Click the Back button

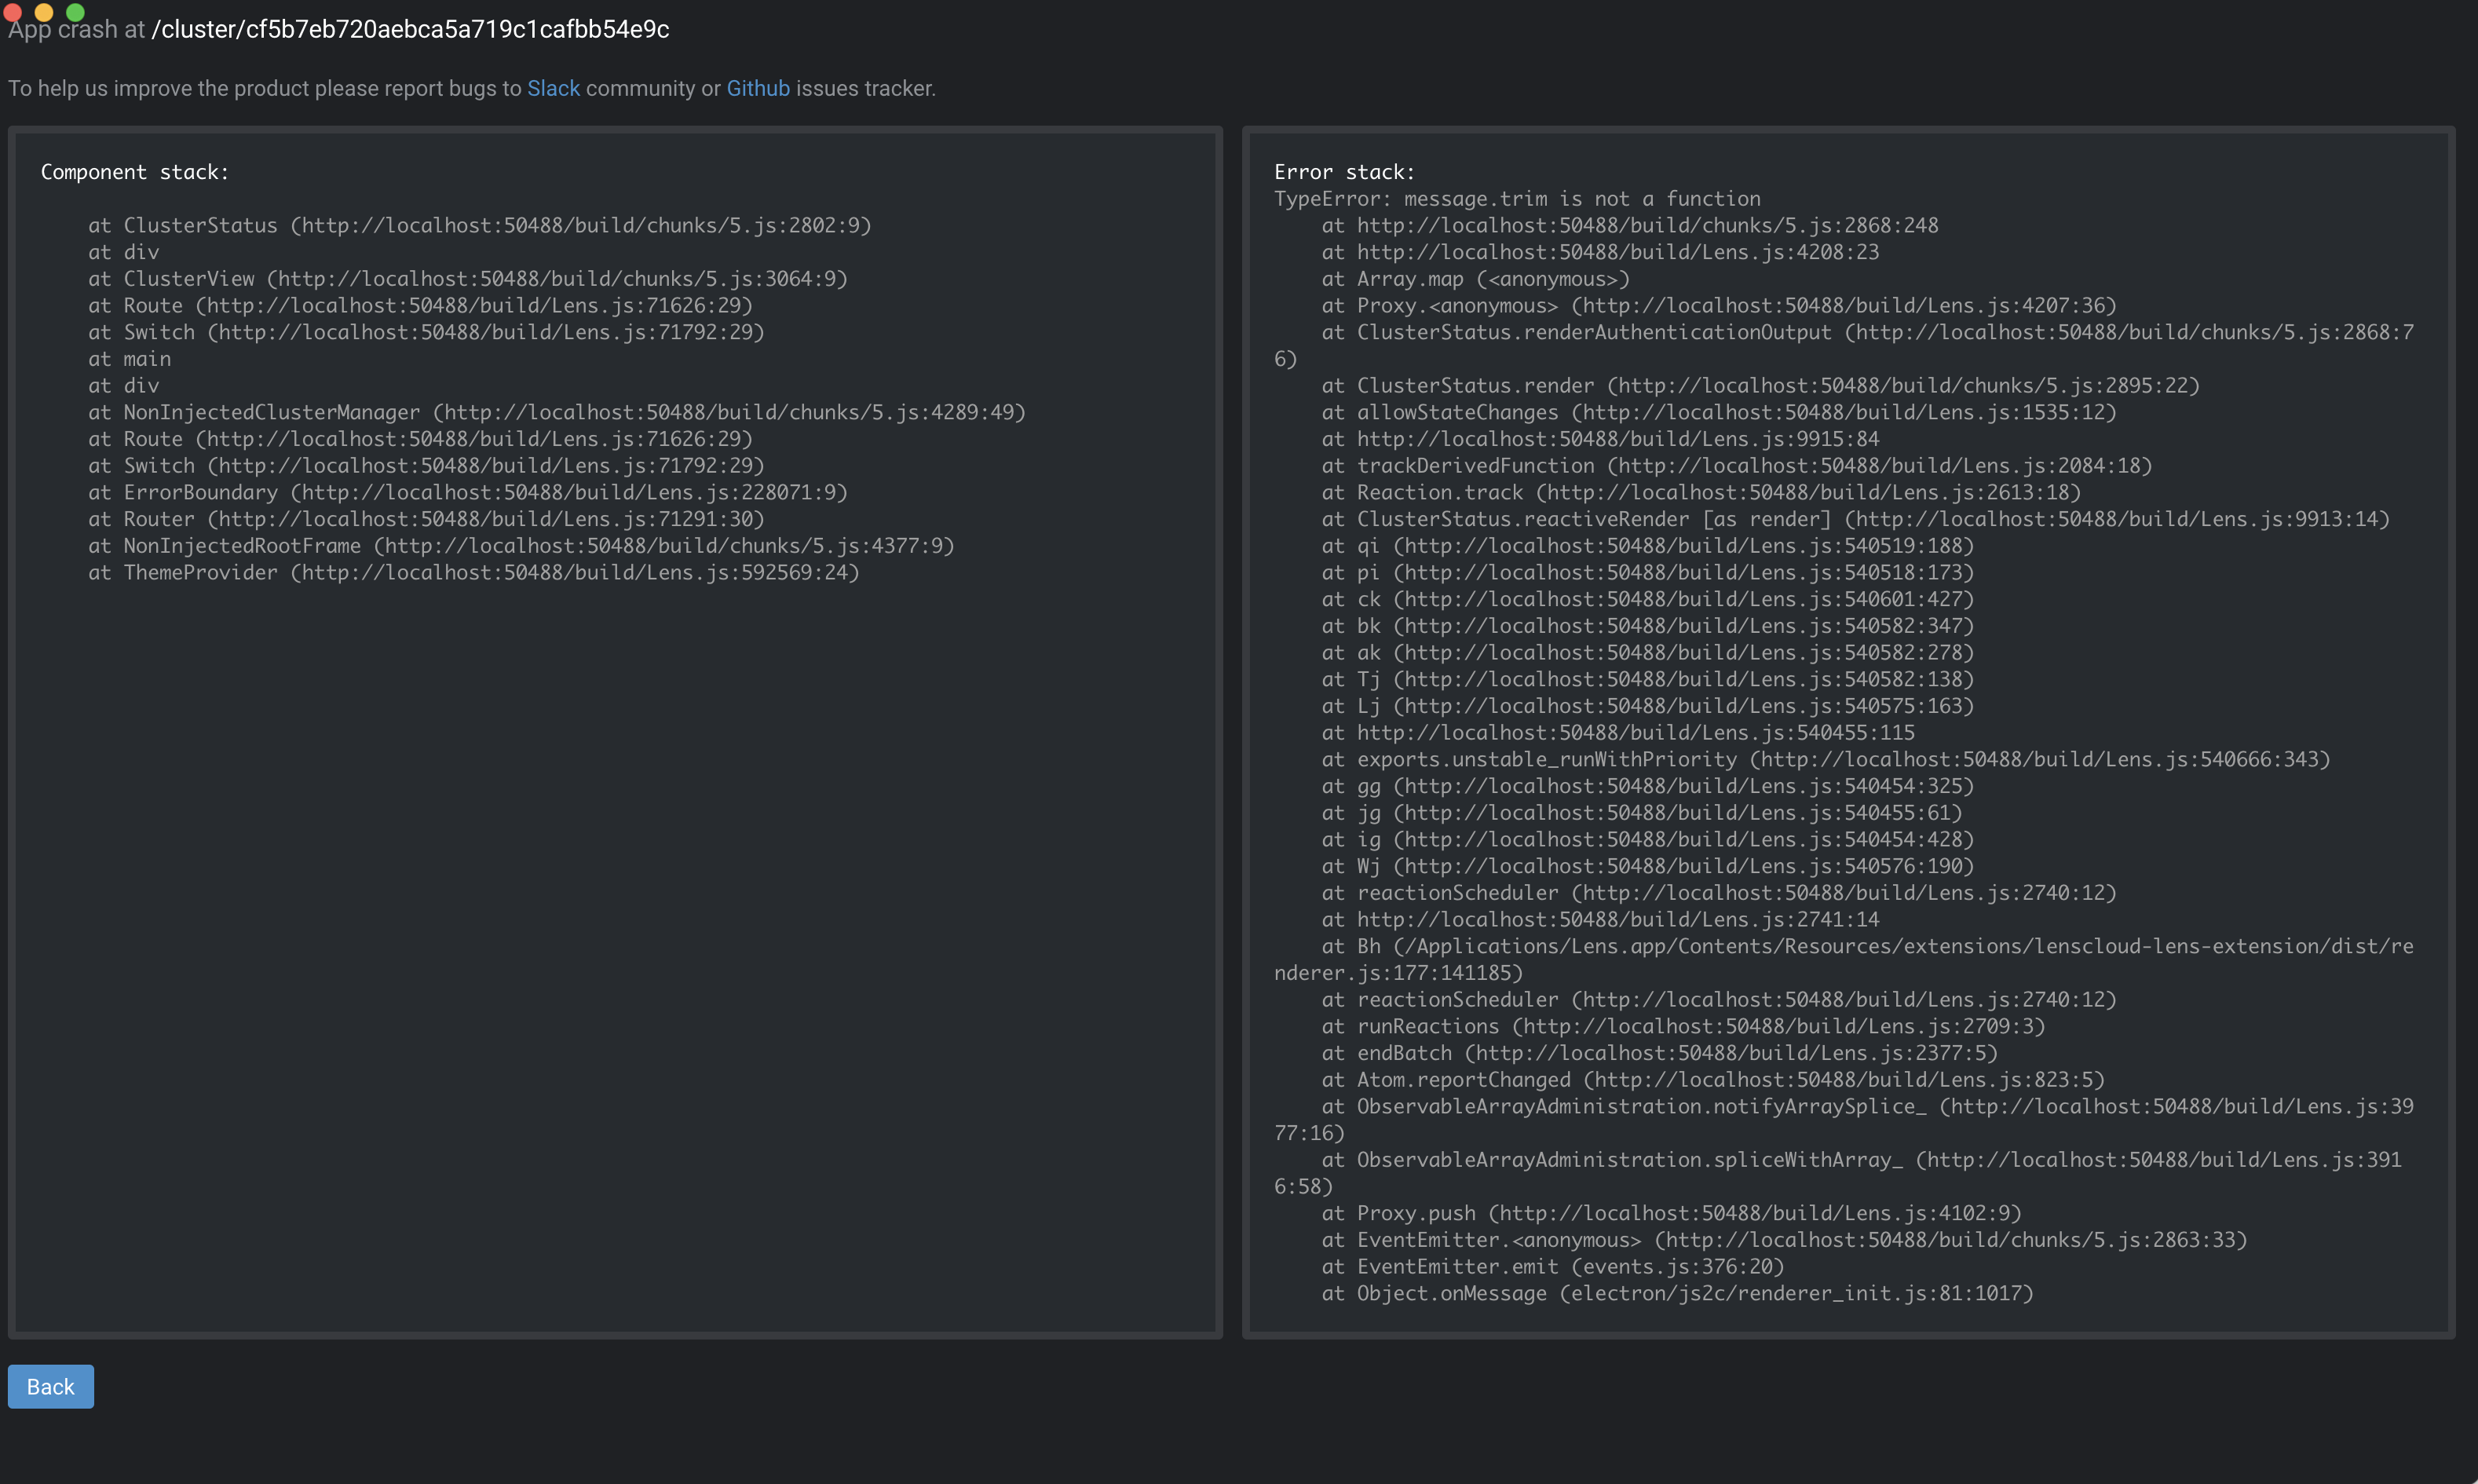coord(51,1386)
